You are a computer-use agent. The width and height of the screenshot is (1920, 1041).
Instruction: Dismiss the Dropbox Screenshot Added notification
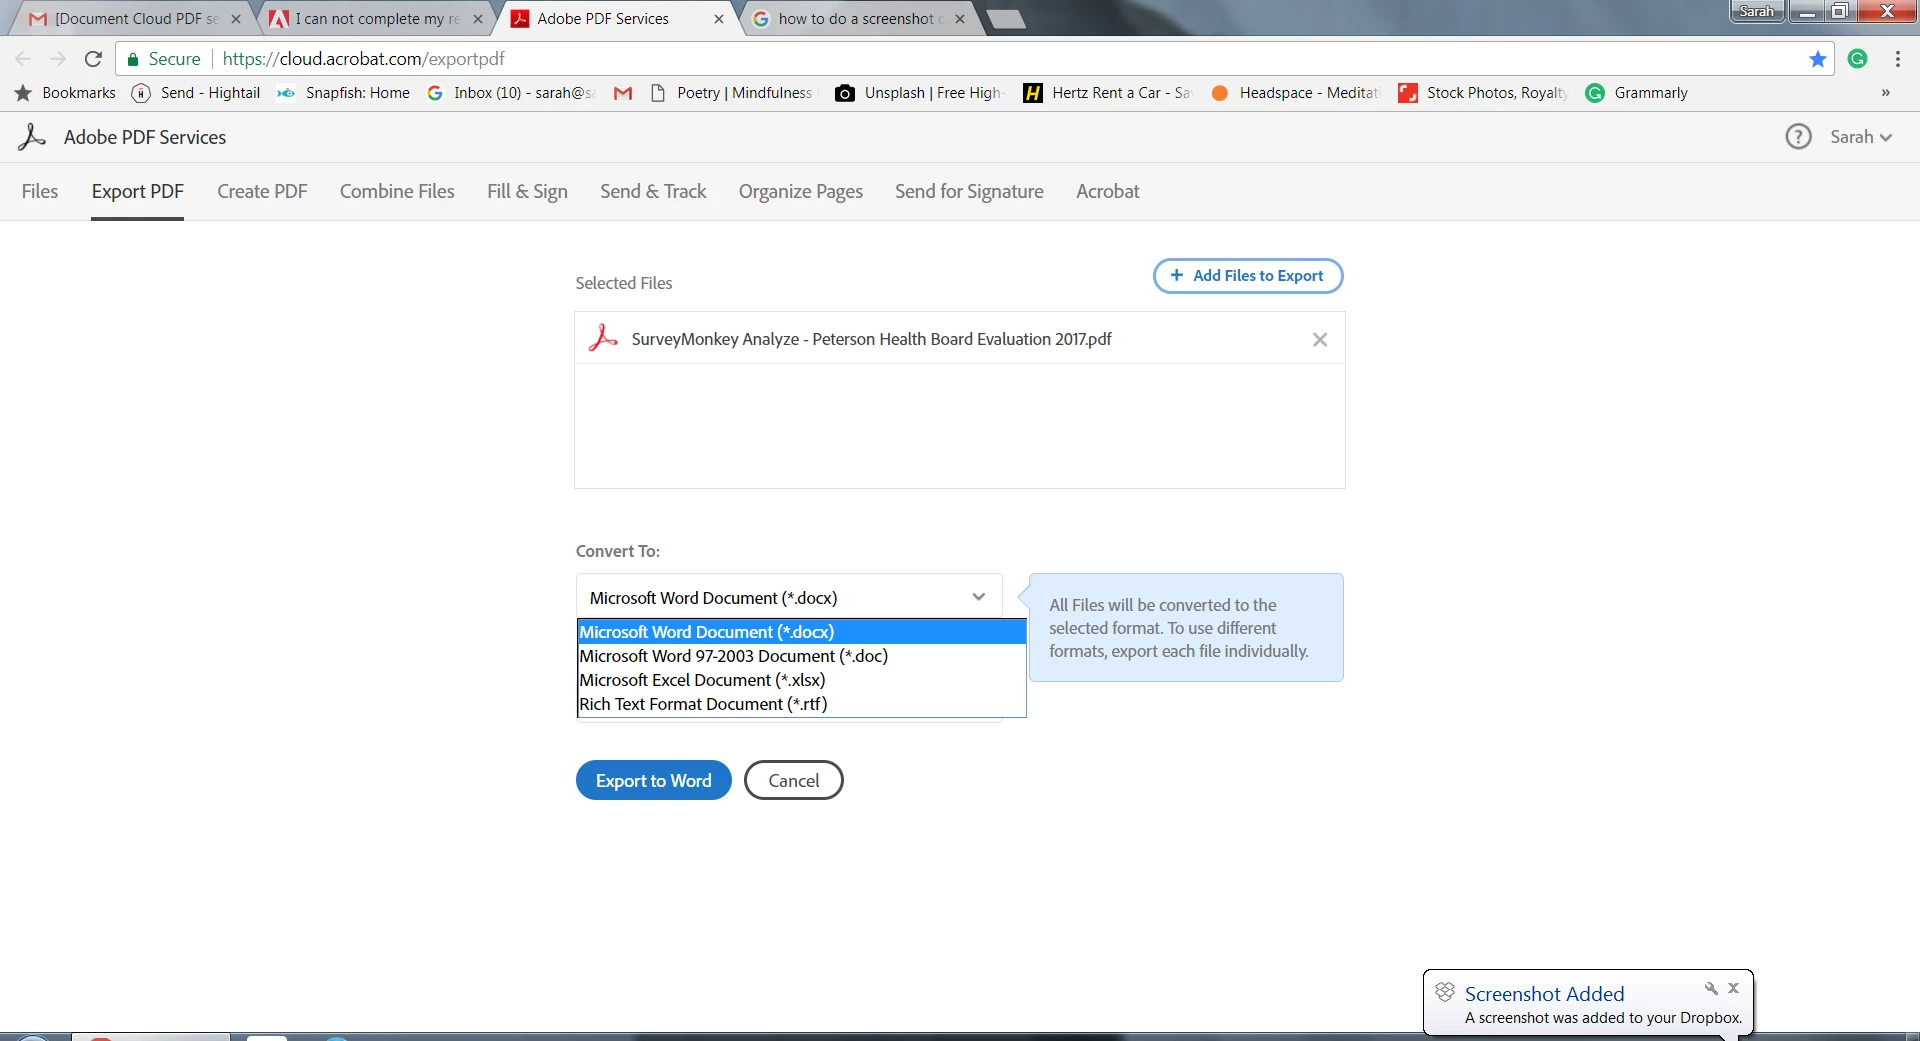point(1734,988)
